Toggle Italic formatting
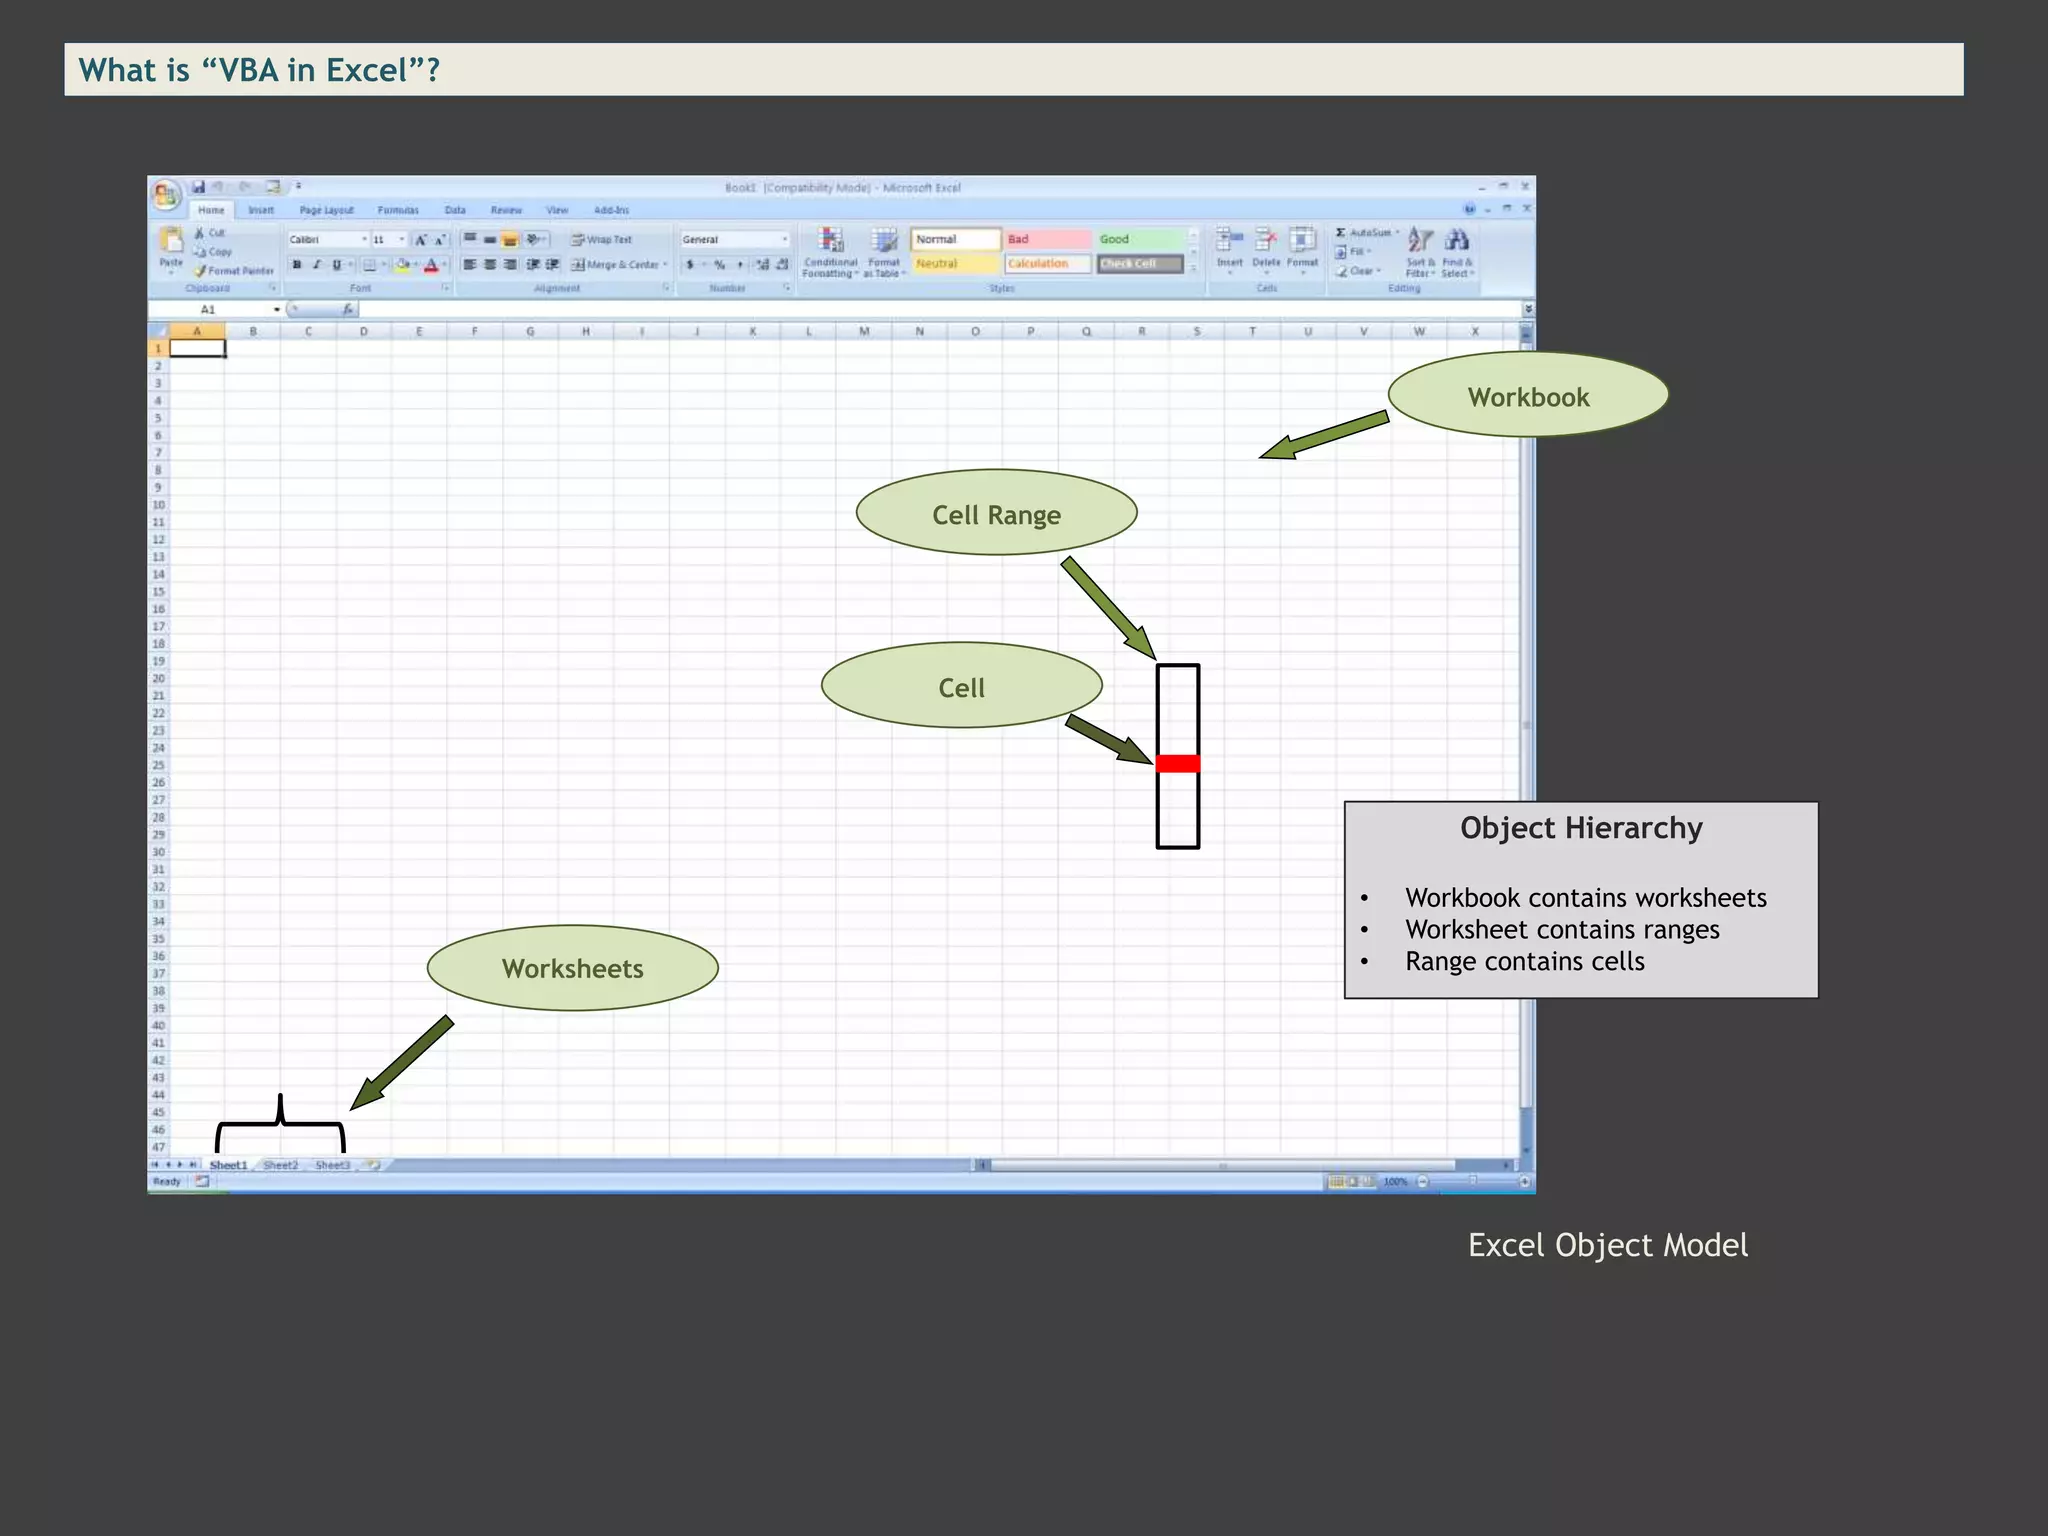The width and height of the screenshot is (2048, 1536). point(316,265)
